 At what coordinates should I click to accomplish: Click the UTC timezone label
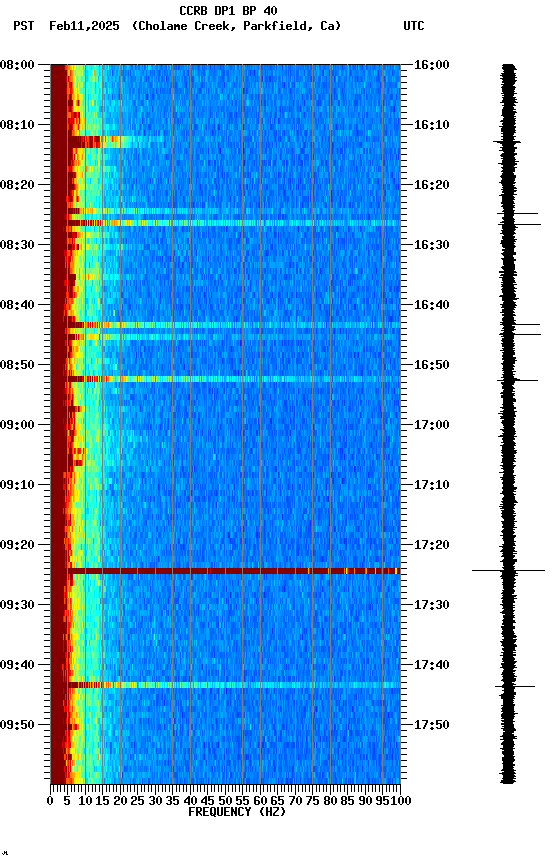[414, 26]
